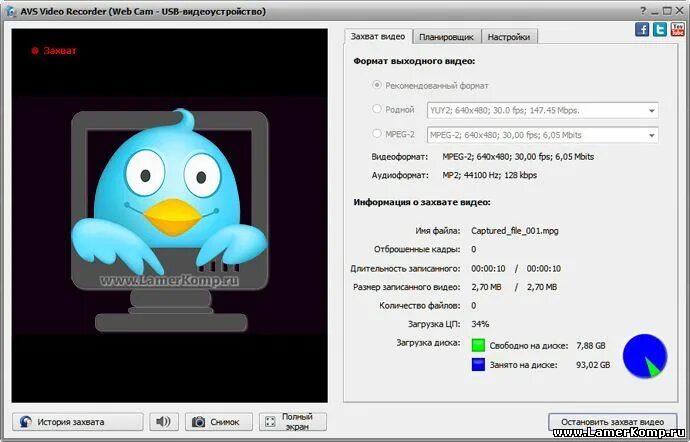Click the Количество файлов label
This screenshot has width=690, height=442.
(x=419, y=306)
